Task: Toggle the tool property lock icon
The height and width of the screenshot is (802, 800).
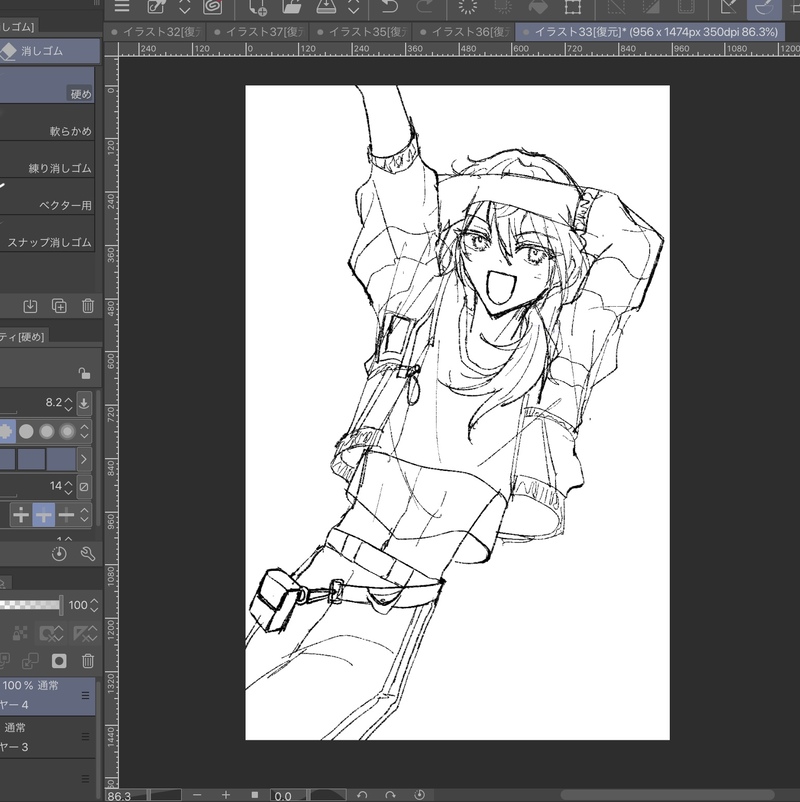Action: pyautogui.click(x=85, y=373)
